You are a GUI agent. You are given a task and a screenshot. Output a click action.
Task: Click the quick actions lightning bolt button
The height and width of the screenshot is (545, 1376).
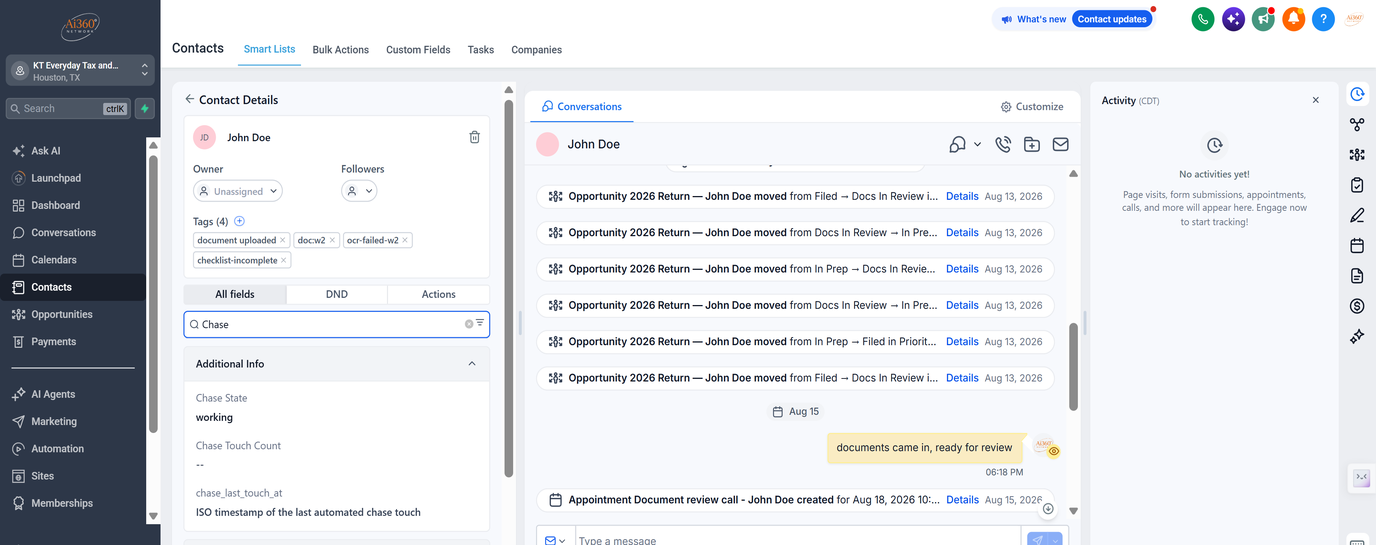(x=145, y=108)
